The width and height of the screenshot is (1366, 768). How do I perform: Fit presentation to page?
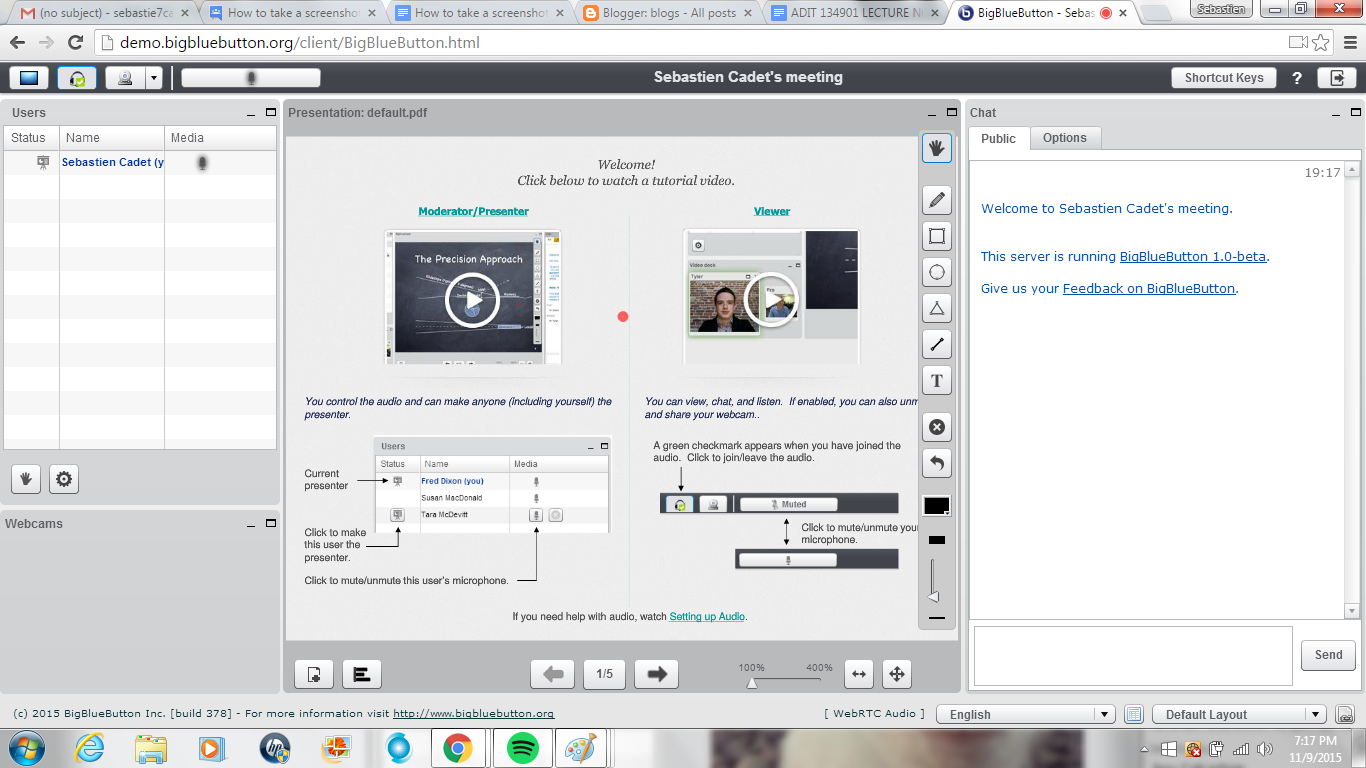tap(896, 674)
